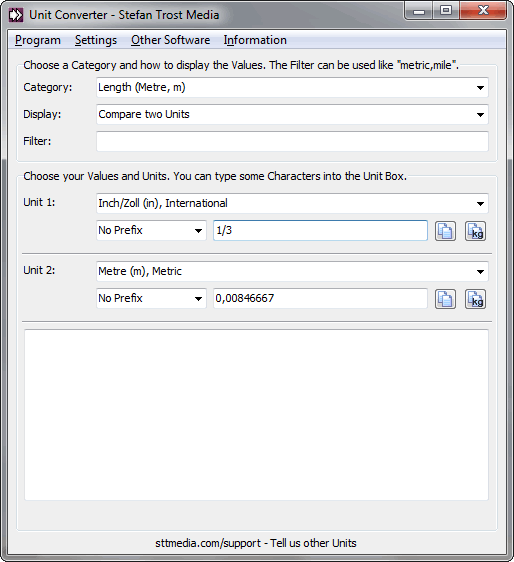The image size is (514, 562).
Task: Maximize the Unit Converter window
Action: click(446, 11)
